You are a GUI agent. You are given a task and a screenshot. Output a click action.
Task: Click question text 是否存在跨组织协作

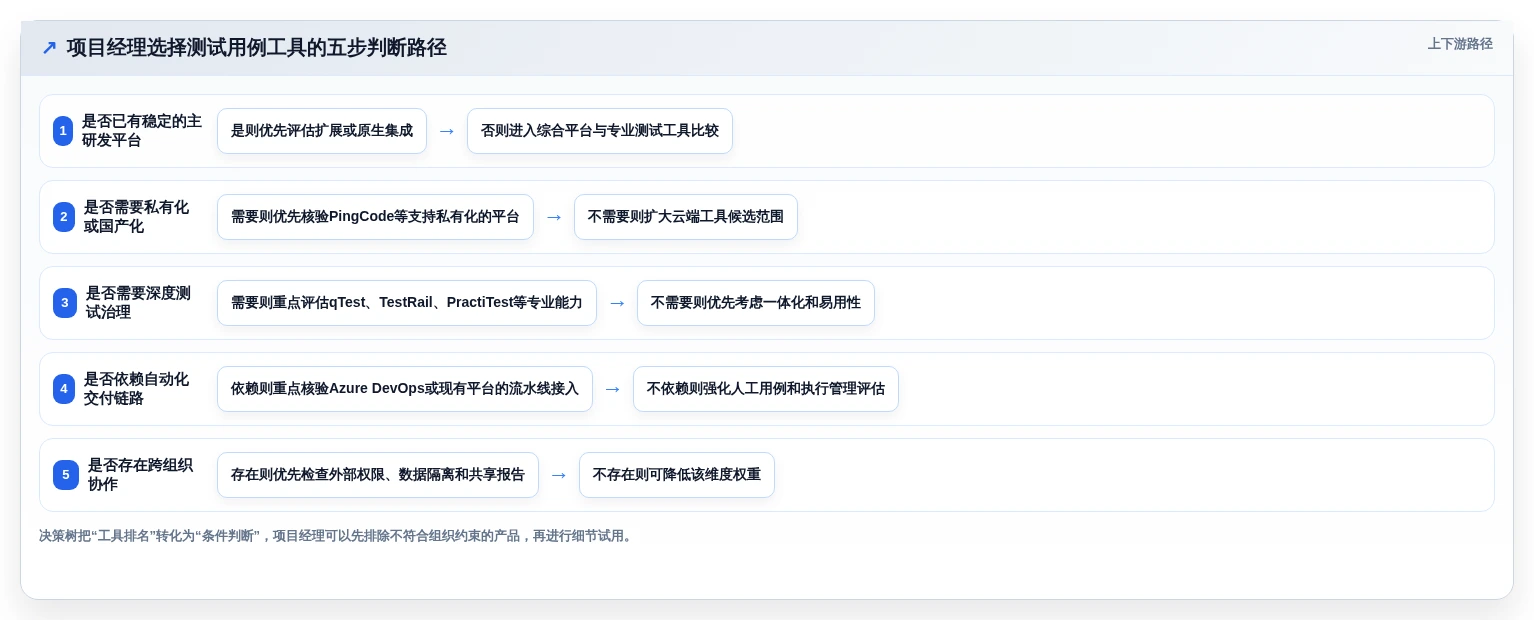point(140,475)
